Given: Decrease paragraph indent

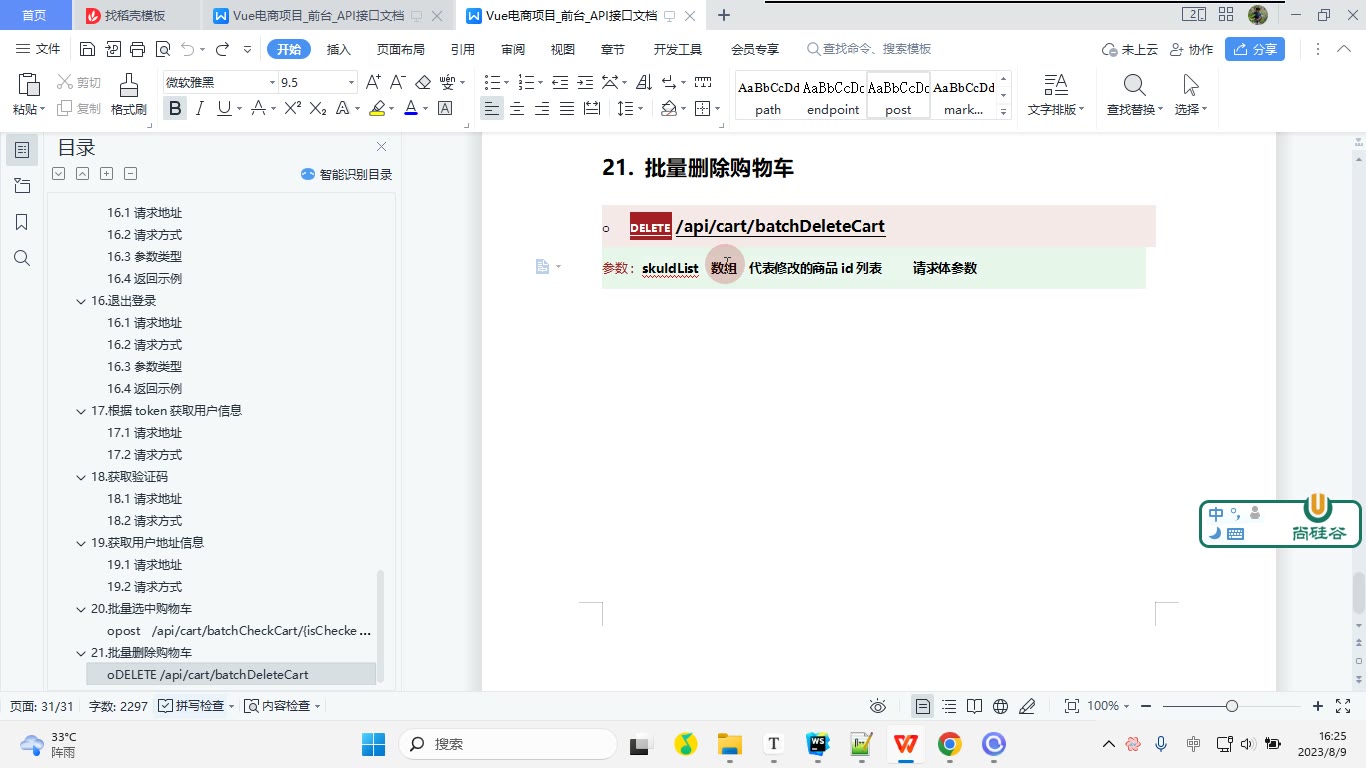Looking at the screenshot, I should [x=560, y=82].
